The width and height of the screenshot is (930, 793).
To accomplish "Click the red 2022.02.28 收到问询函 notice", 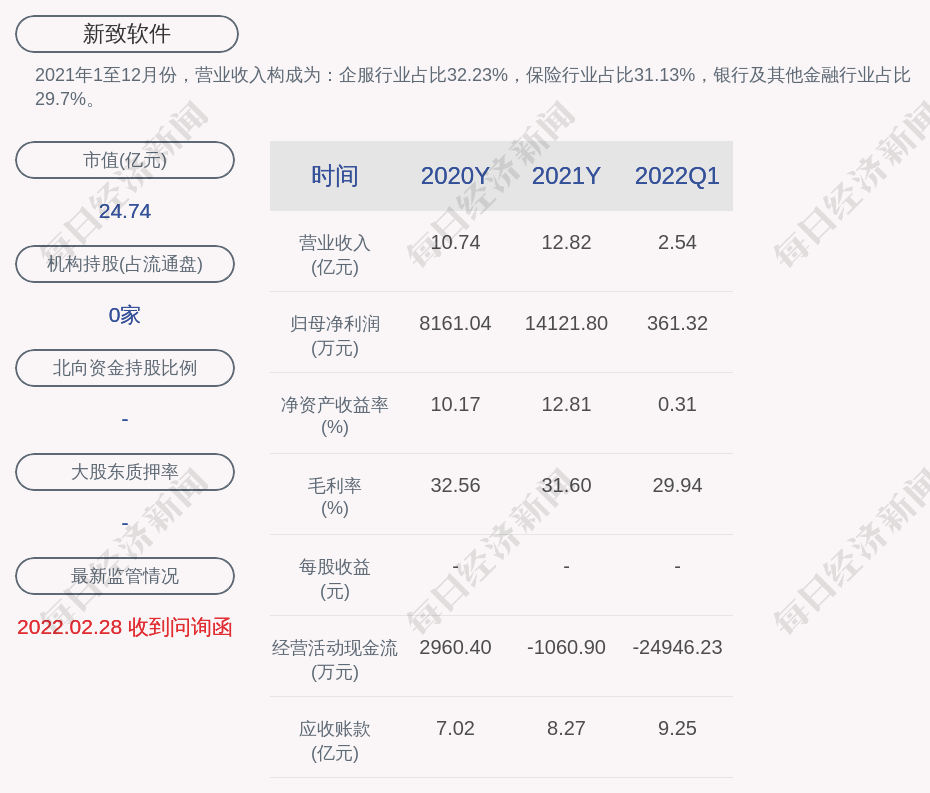I will 125,628.
